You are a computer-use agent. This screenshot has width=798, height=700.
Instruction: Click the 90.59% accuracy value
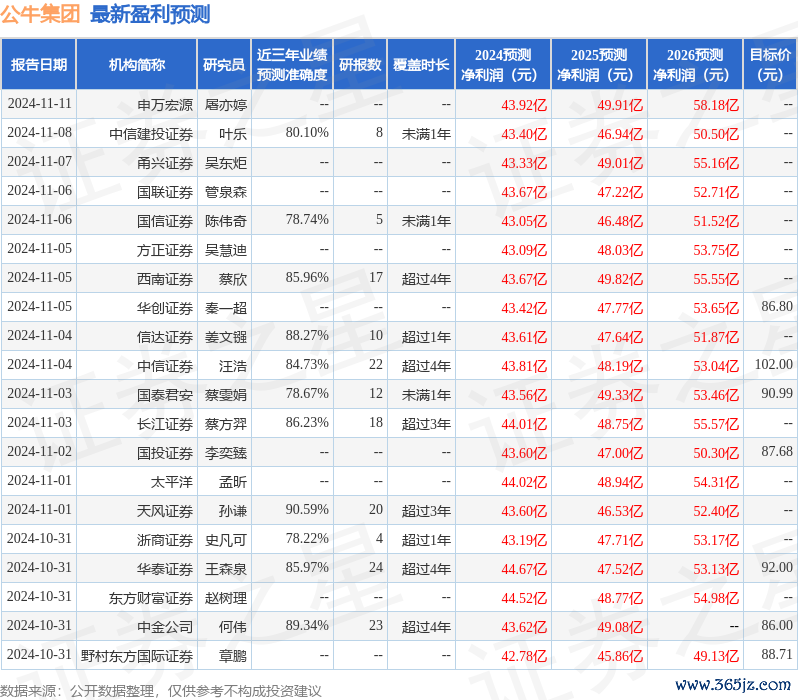coord(307,510)
